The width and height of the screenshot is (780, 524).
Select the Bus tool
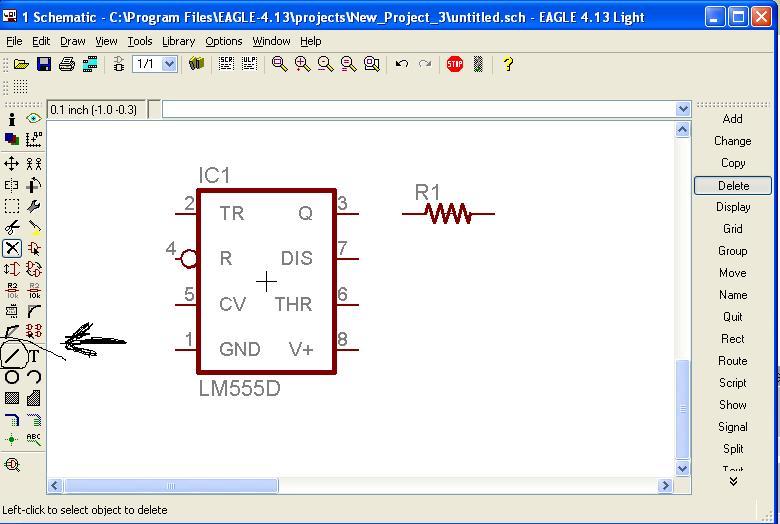(x=12, y=419)
